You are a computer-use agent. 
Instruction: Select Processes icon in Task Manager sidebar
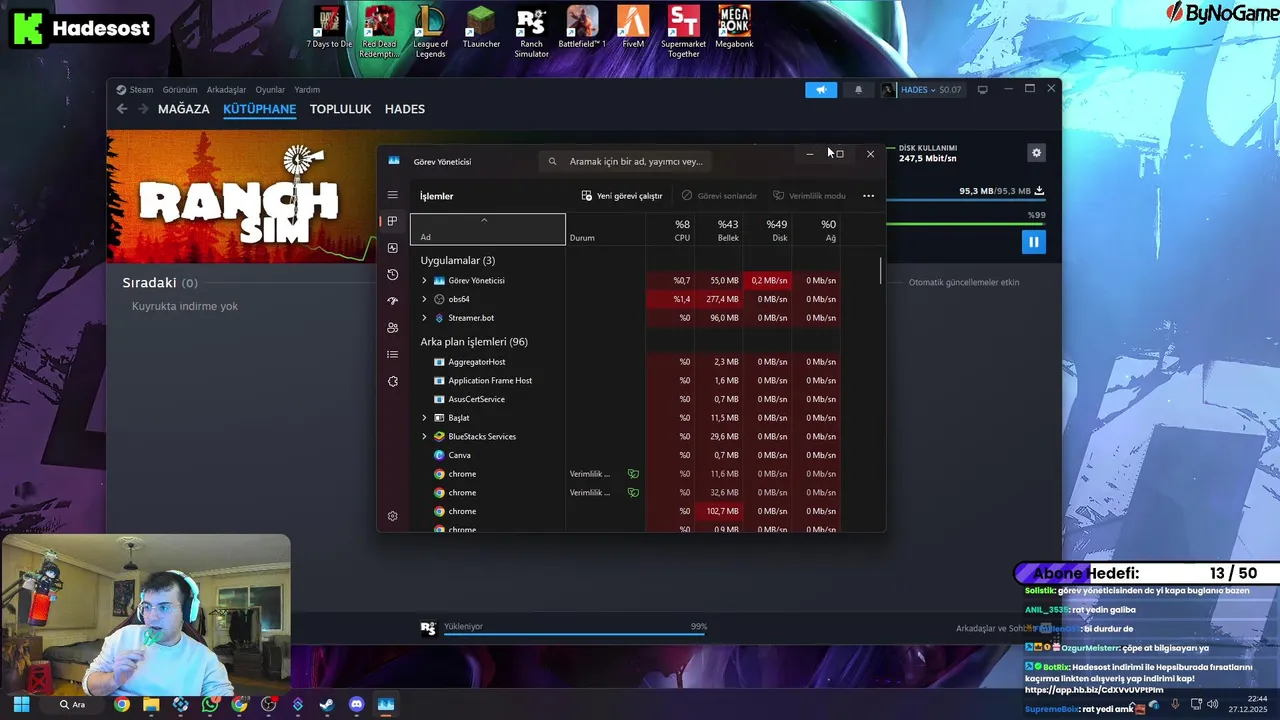point(393,221)
